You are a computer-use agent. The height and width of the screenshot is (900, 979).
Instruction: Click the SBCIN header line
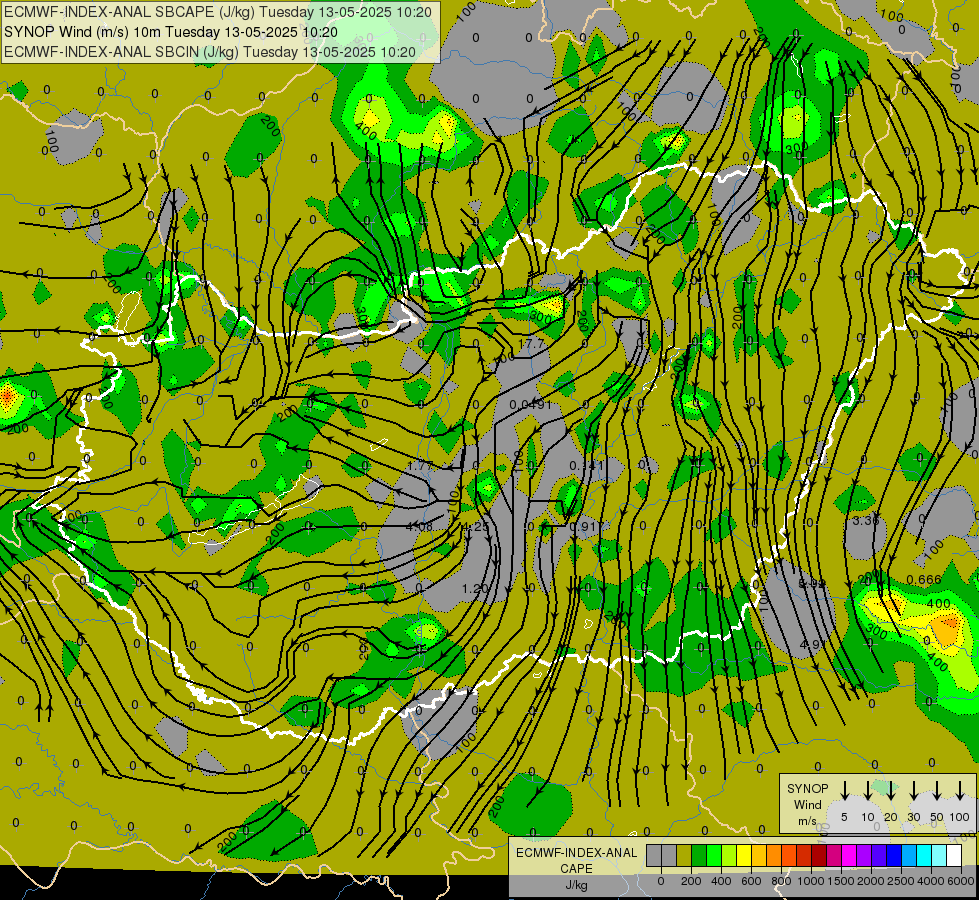(210, 52)
